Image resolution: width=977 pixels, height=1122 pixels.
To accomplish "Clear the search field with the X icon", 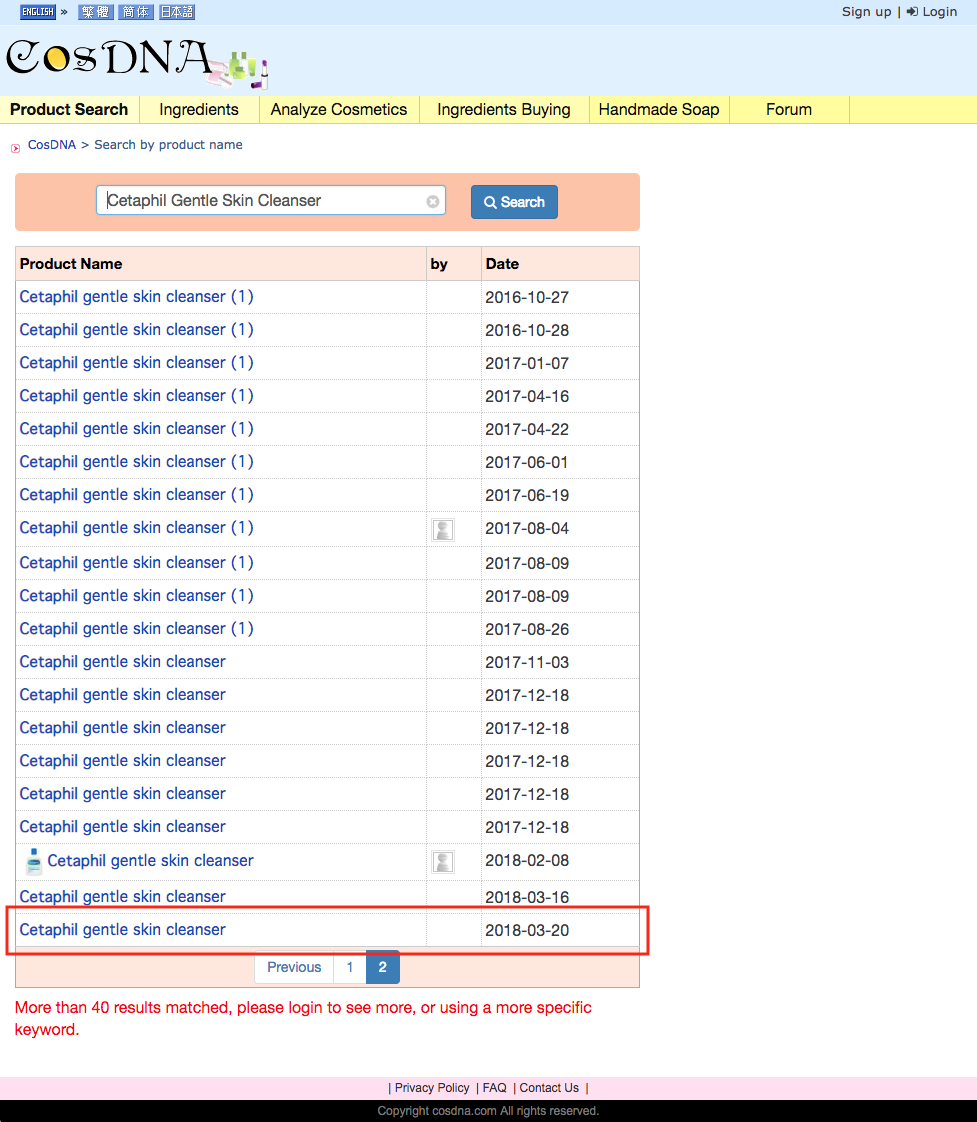I will coord(432,202).
